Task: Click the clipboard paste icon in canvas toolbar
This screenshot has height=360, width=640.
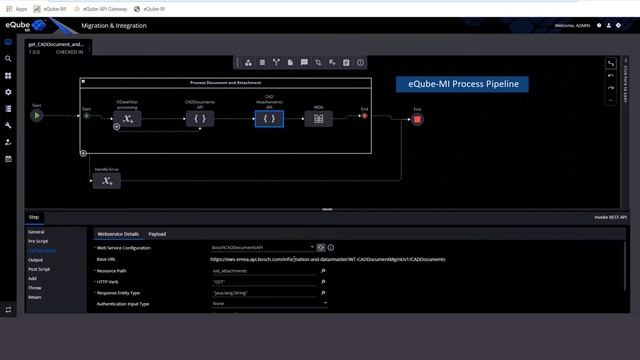Action: (x=346, y=62)
